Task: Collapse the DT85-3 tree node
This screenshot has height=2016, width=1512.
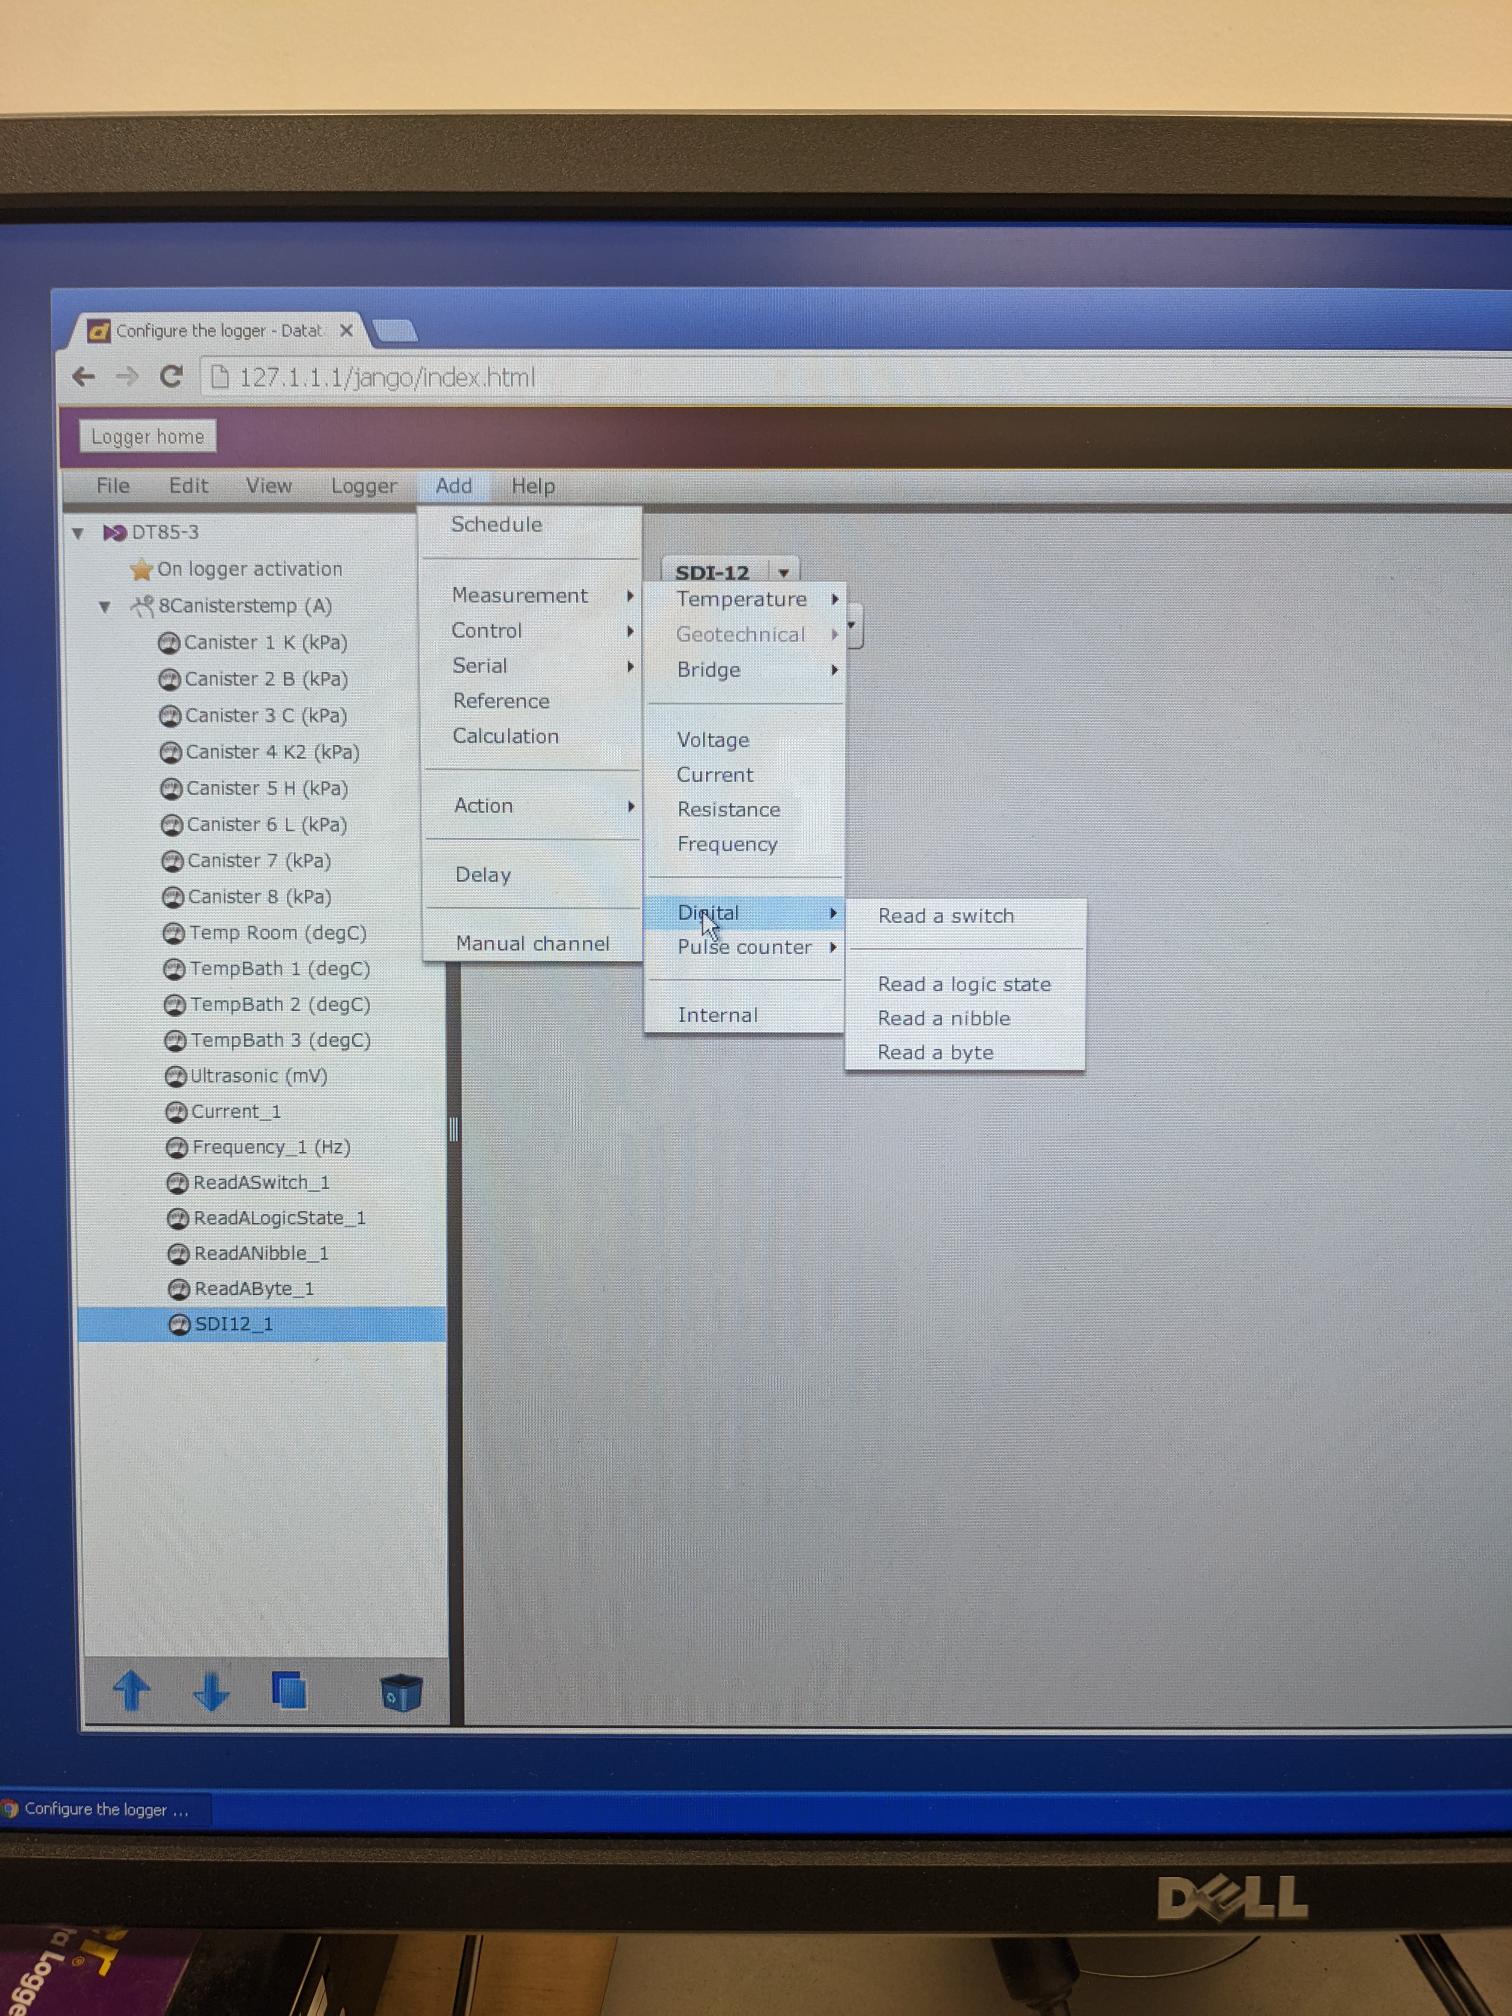Action: click(78, 533)
